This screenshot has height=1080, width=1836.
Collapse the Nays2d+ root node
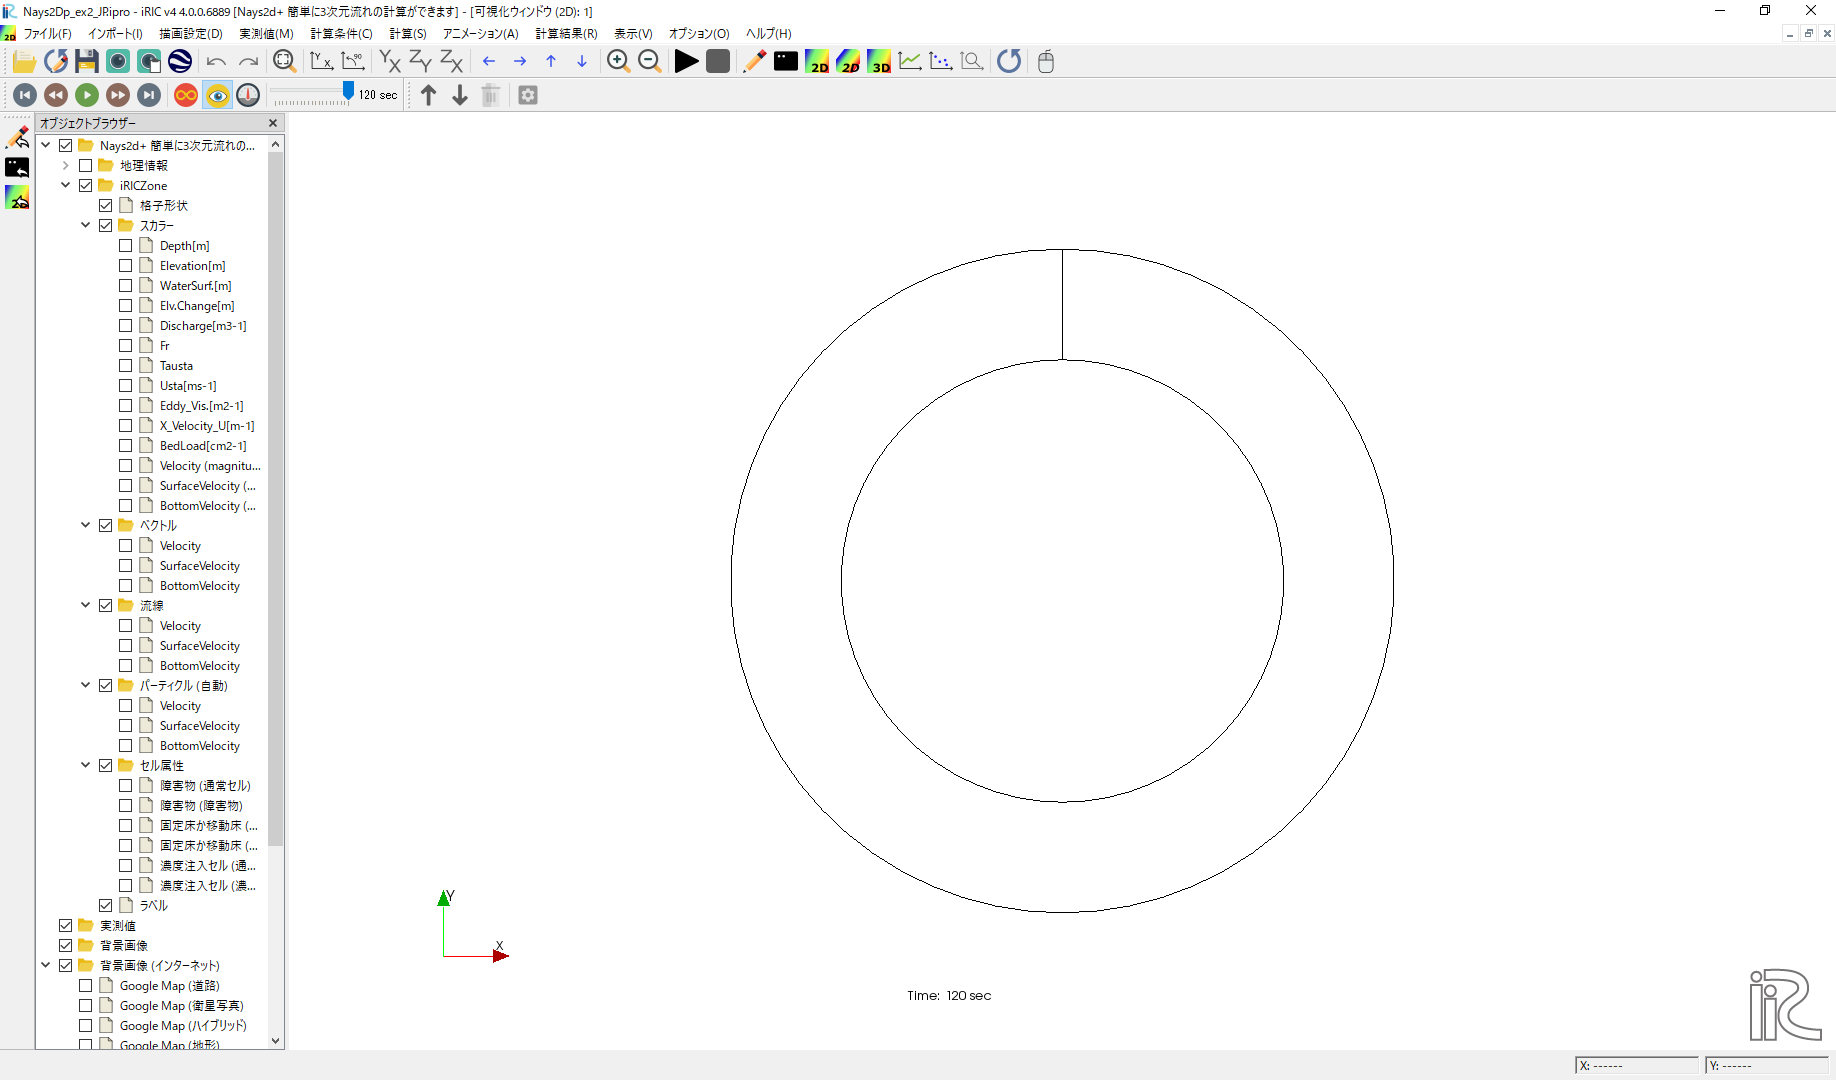(46, 145)
